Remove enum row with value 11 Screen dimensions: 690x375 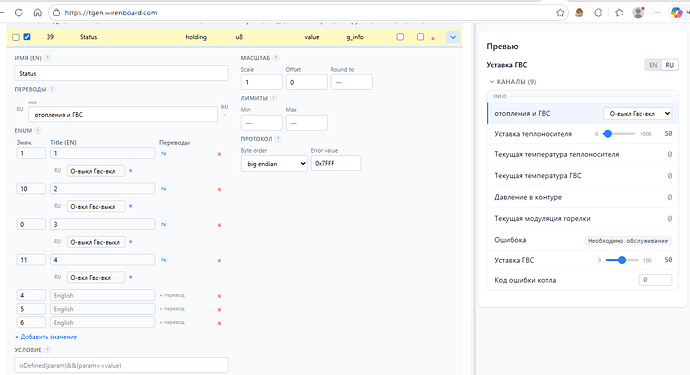(x=219, y=261)
